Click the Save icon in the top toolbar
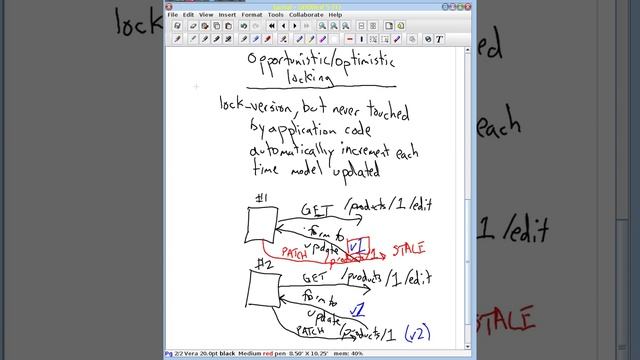The width and height of the screenshot is (640, 360). coord(177,26)
